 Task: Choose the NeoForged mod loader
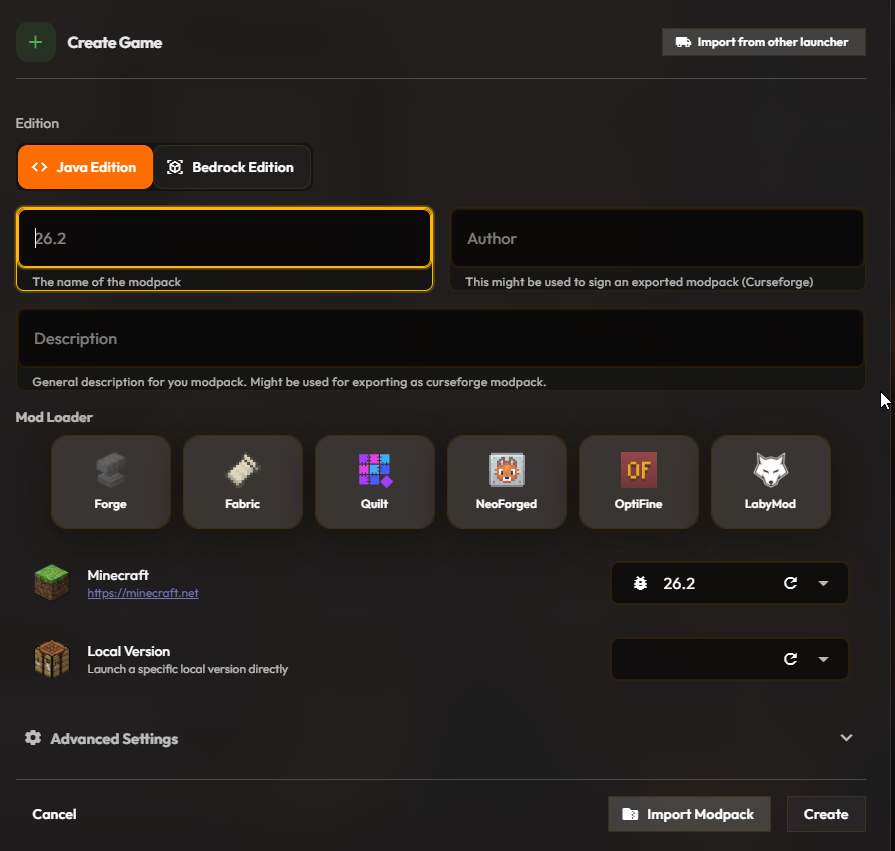506,482
